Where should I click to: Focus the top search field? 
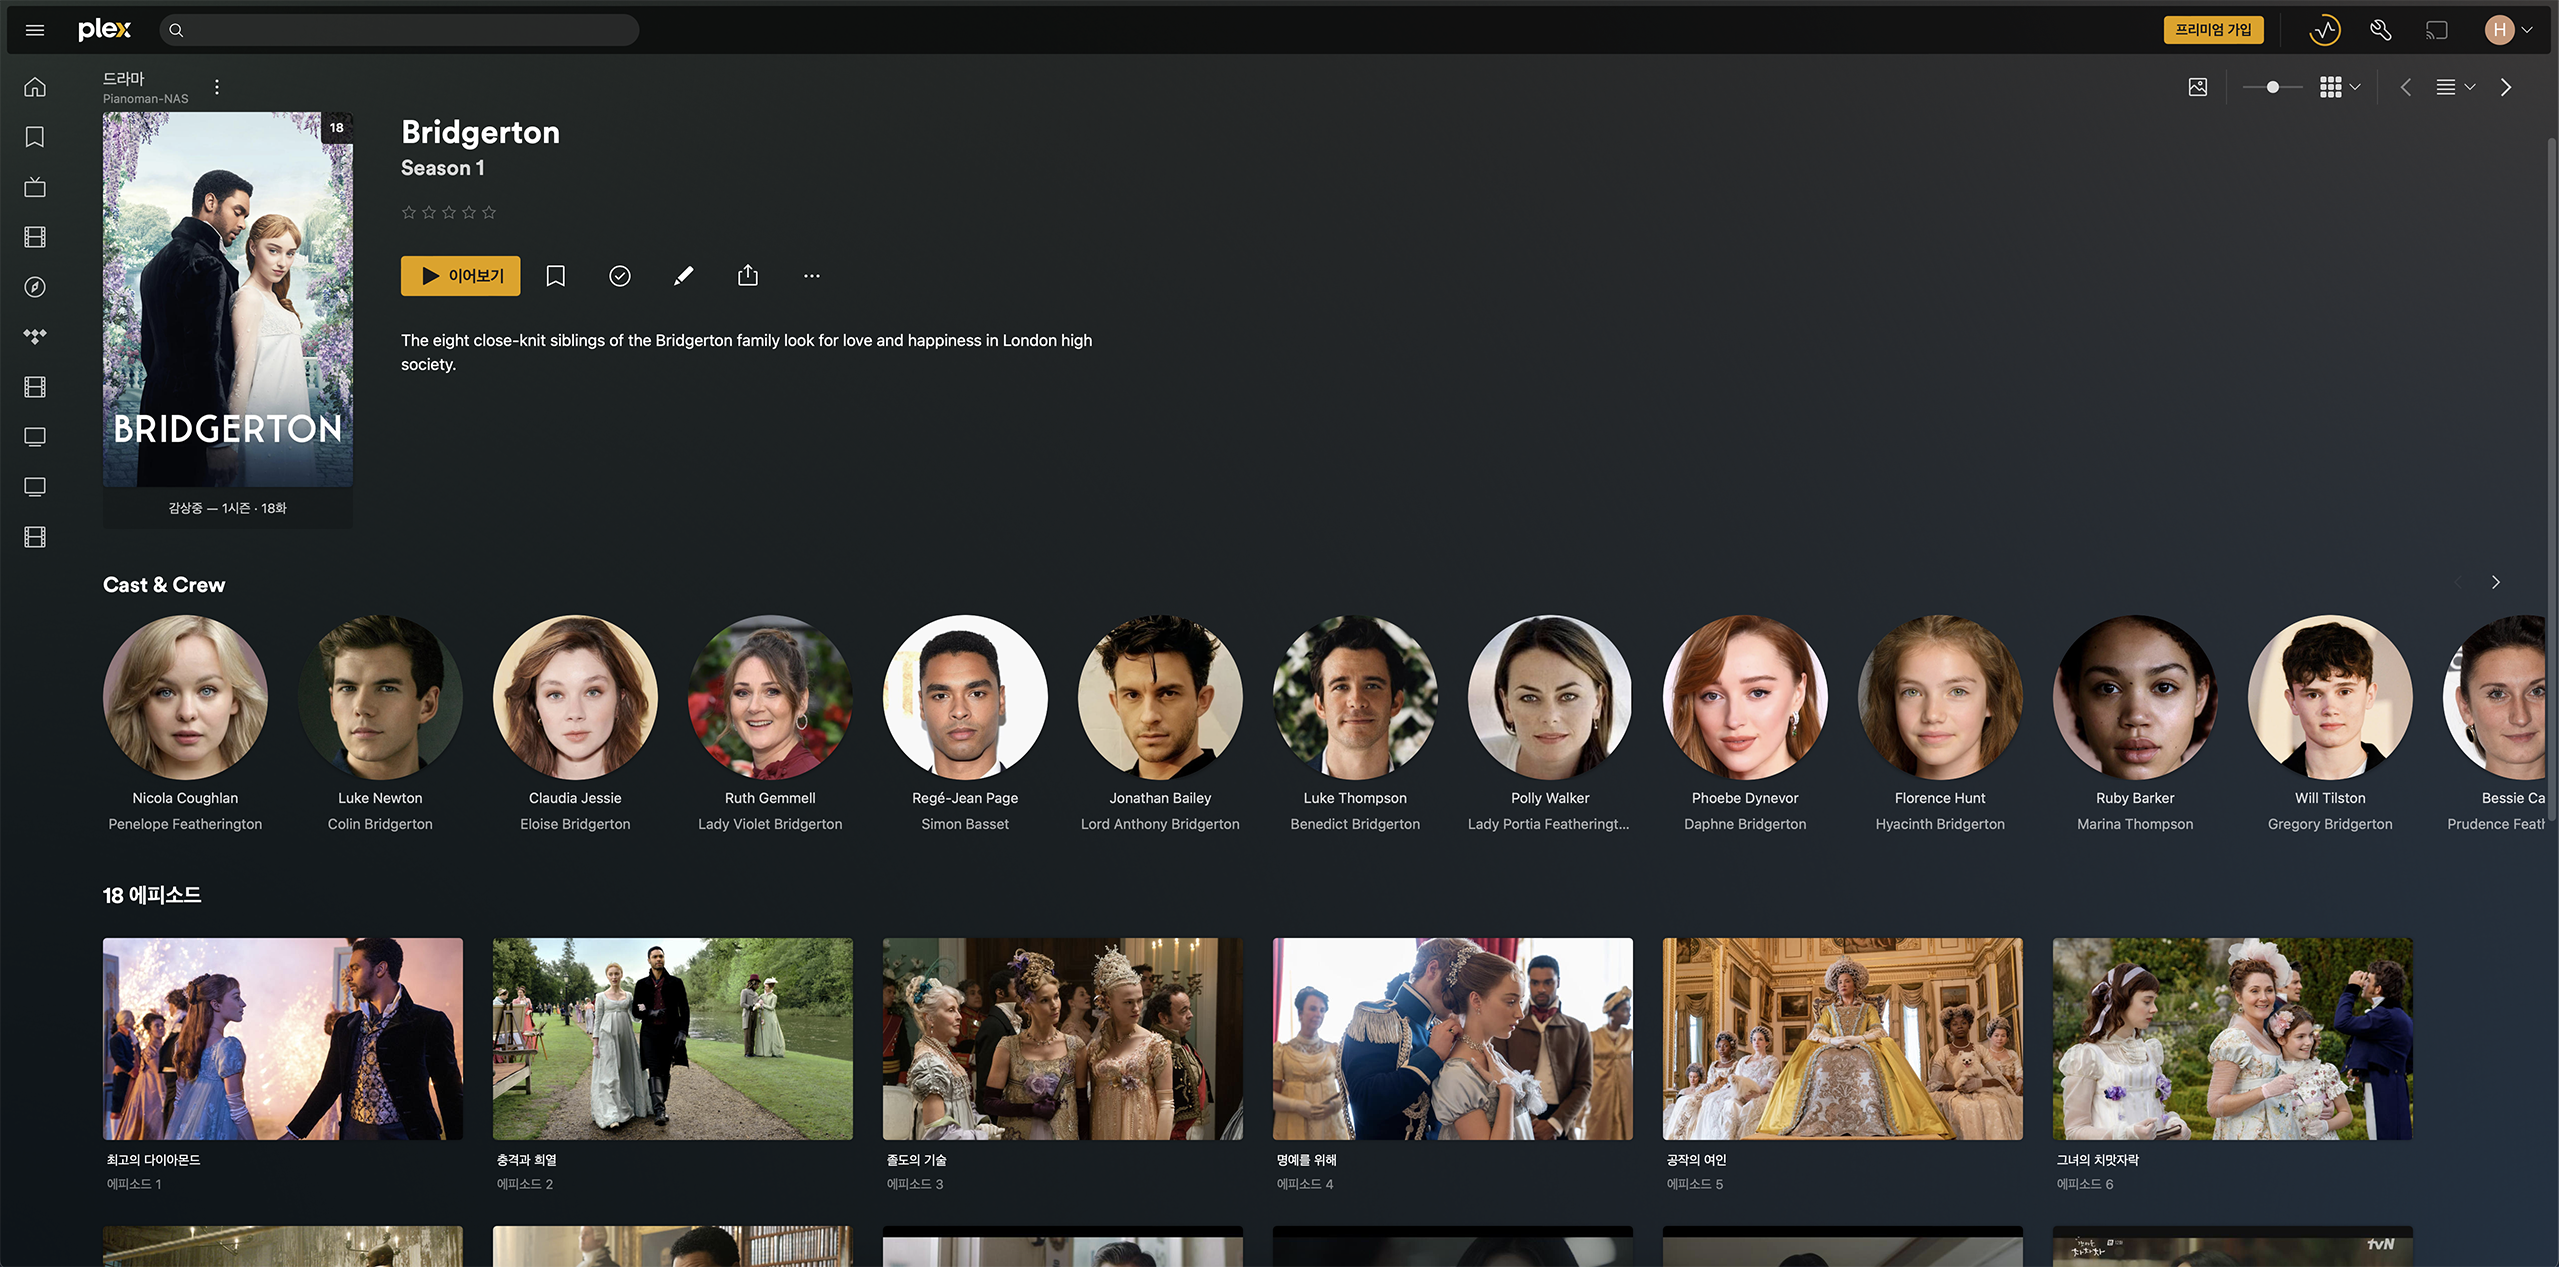tap(399, 30)
